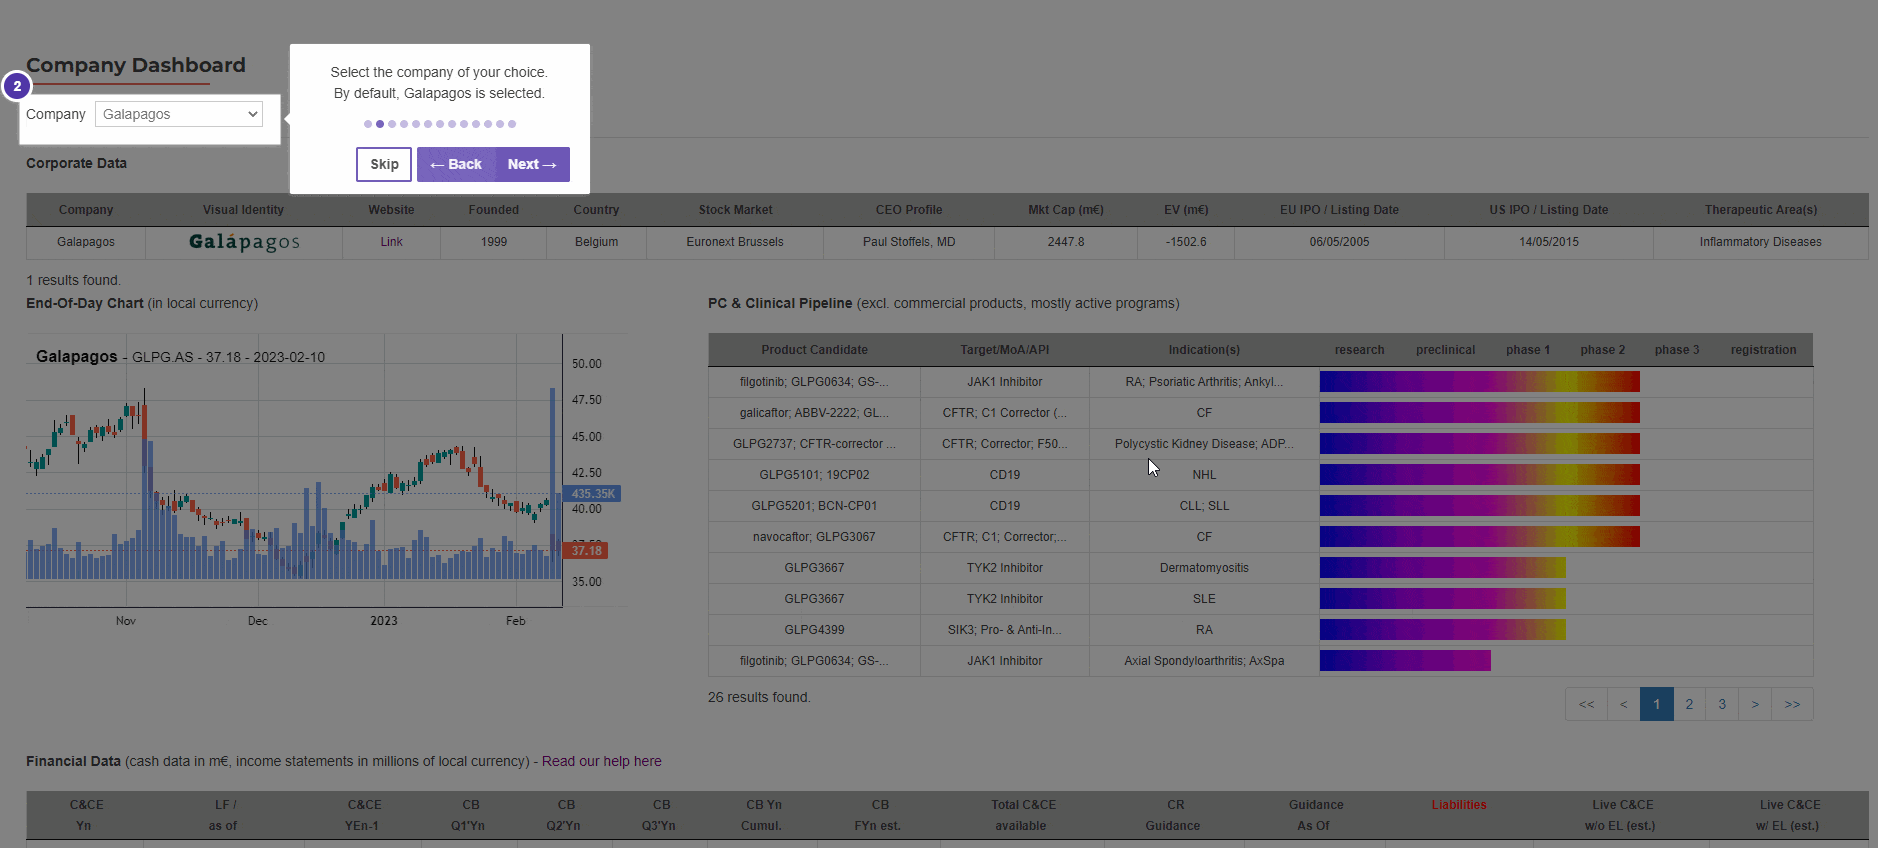Click the Inflammatory Diseases cell
Screen dimensions: 1878x848
[x=1761, y=242]
